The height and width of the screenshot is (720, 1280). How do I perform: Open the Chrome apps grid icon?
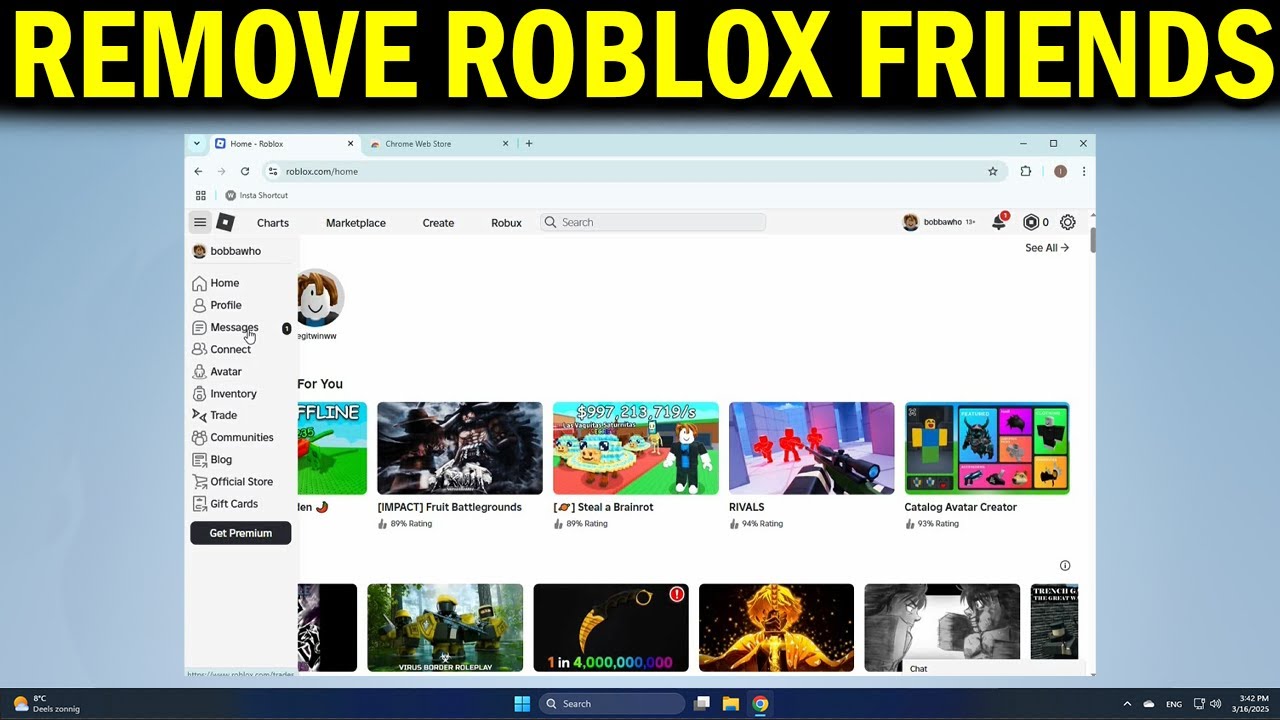click(x=200, y=195)
